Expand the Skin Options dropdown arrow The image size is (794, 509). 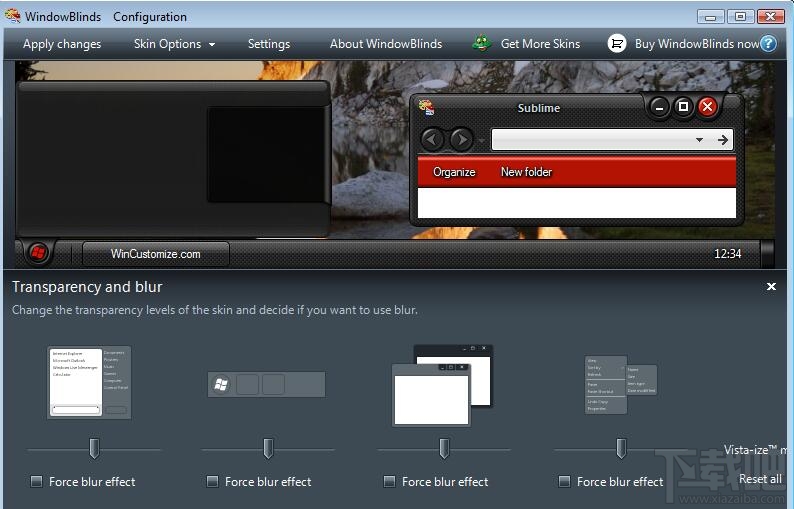click(x=212, y=45)
